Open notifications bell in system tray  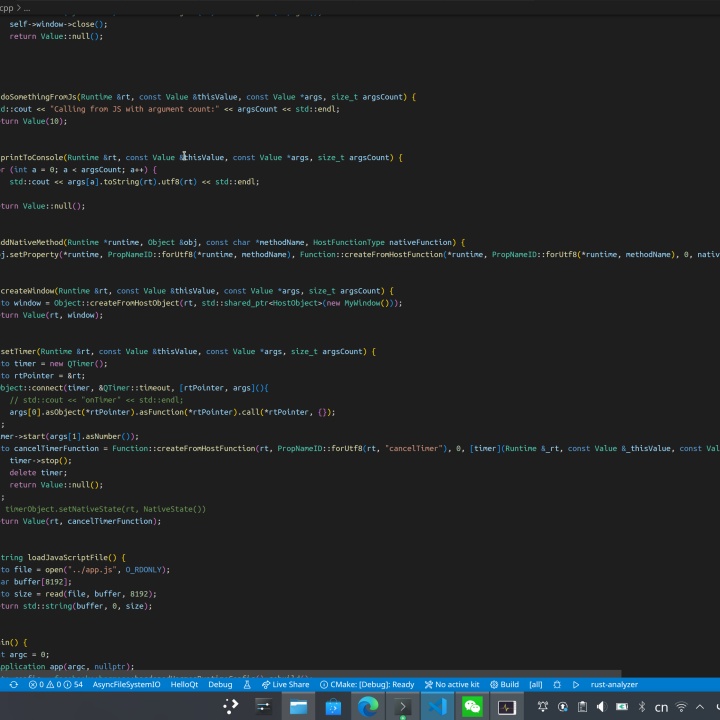543,707
